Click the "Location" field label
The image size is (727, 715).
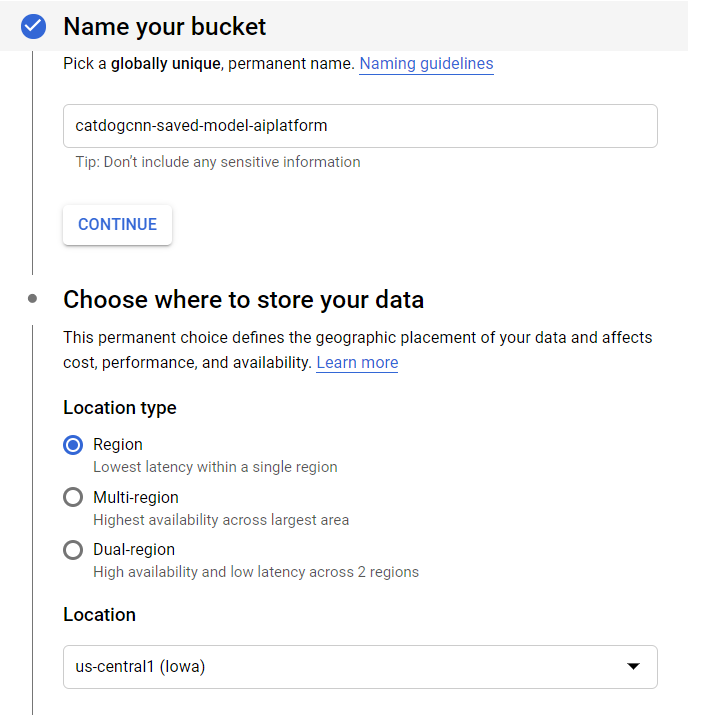[99, 615]
